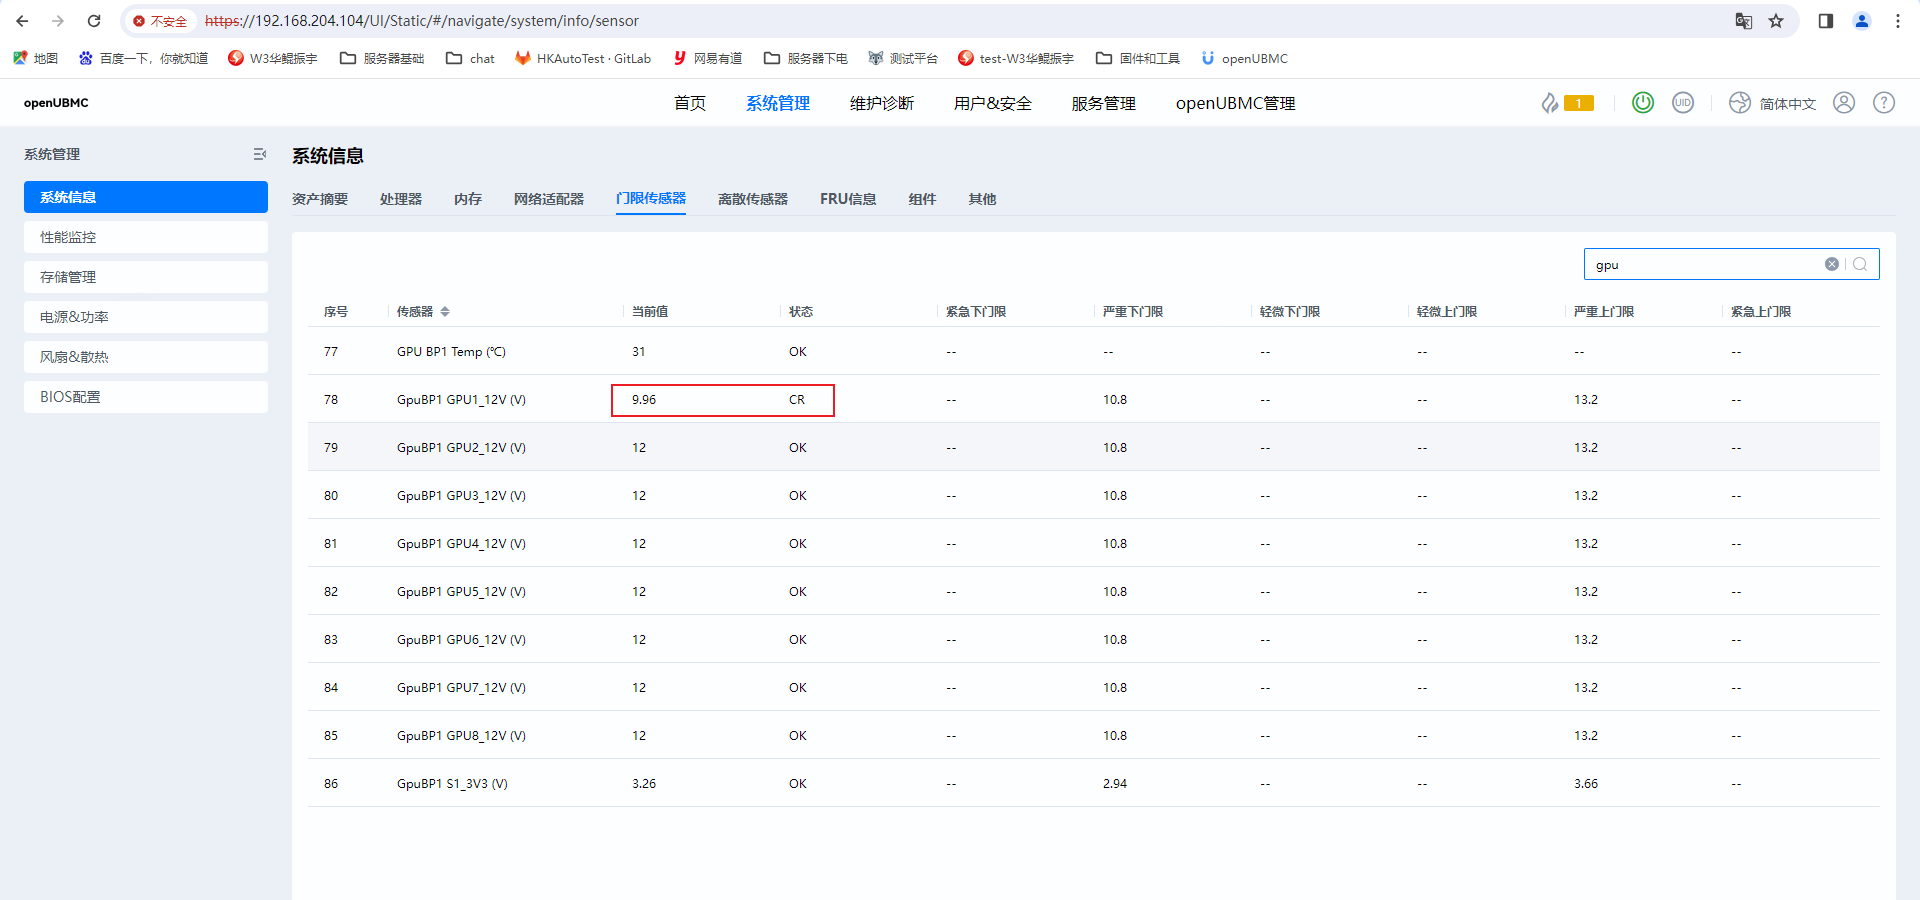Click the browser address bar URL
The height and width of the screenshot is (900, 1920).
pos(421,21)
